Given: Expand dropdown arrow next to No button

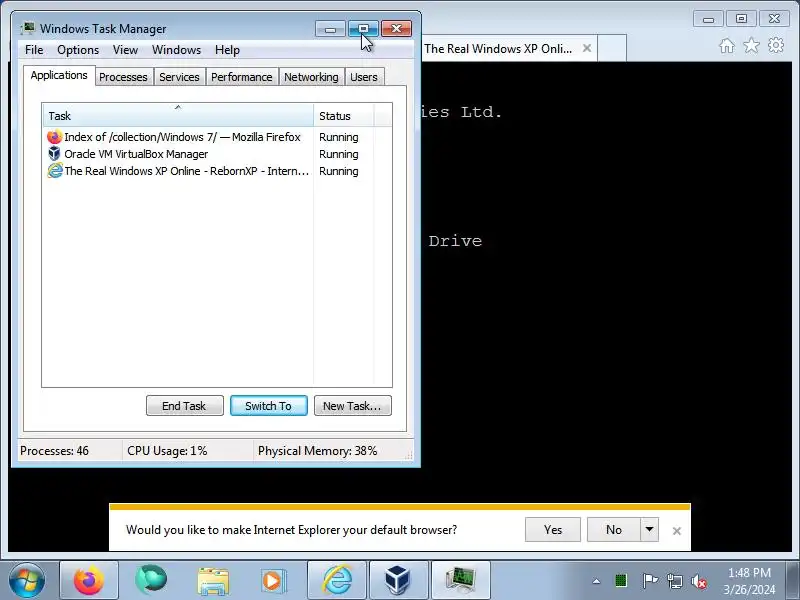Looking at the screenshot, I should click(x=649, y=530).
